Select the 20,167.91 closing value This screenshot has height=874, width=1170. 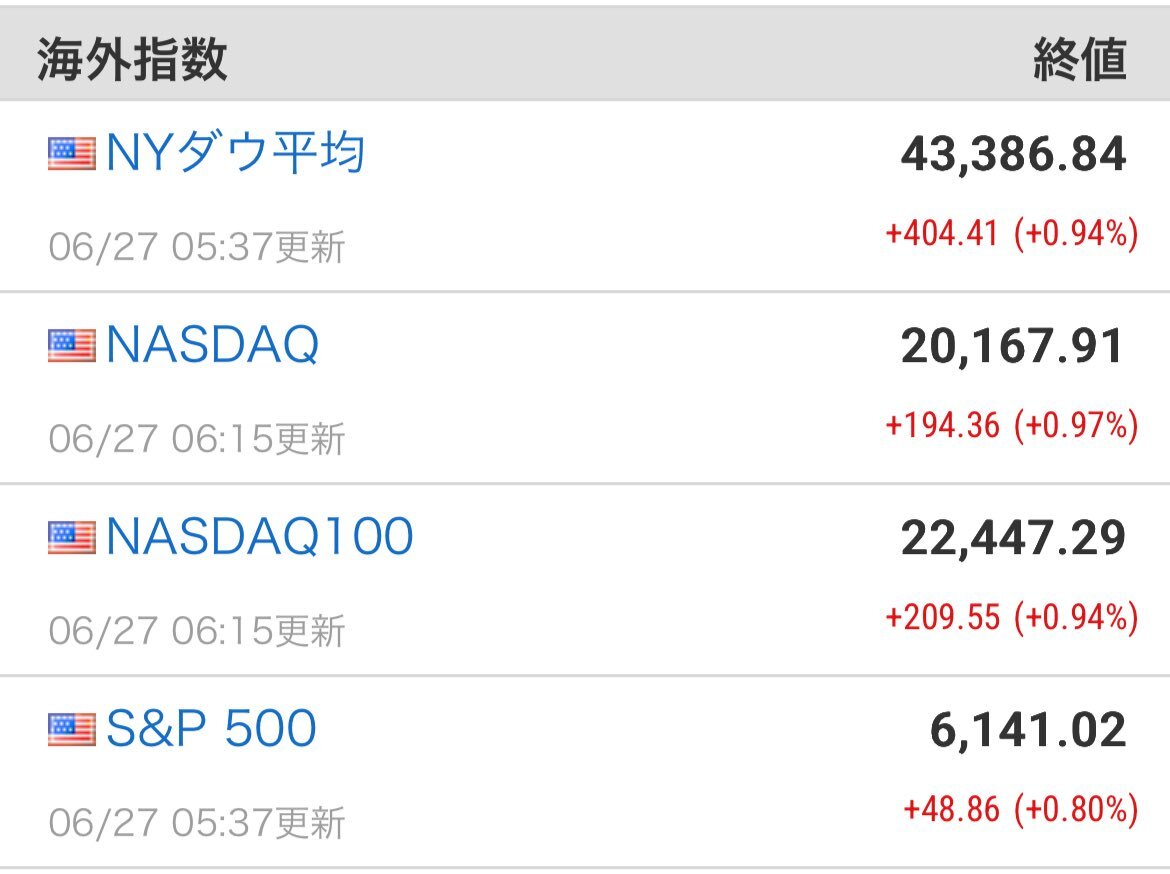pyautogui.click(x=1012, y=346)
